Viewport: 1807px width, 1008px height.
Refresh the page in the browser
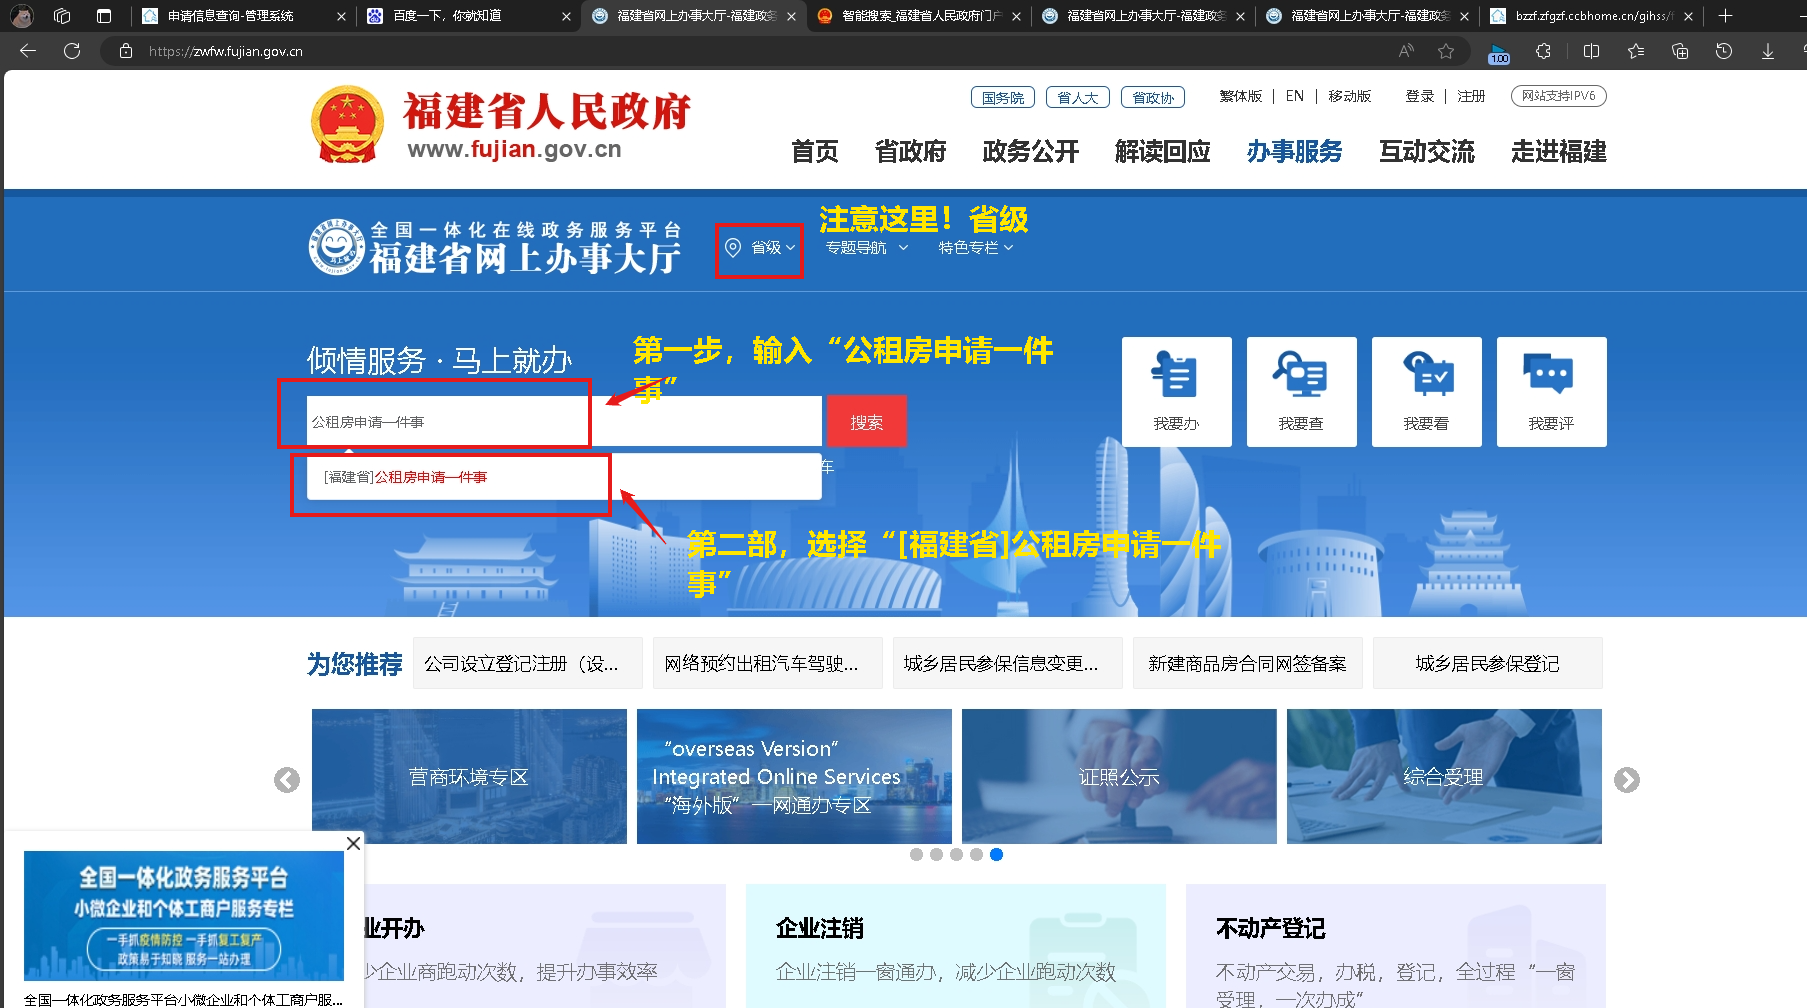coord(71,50)
